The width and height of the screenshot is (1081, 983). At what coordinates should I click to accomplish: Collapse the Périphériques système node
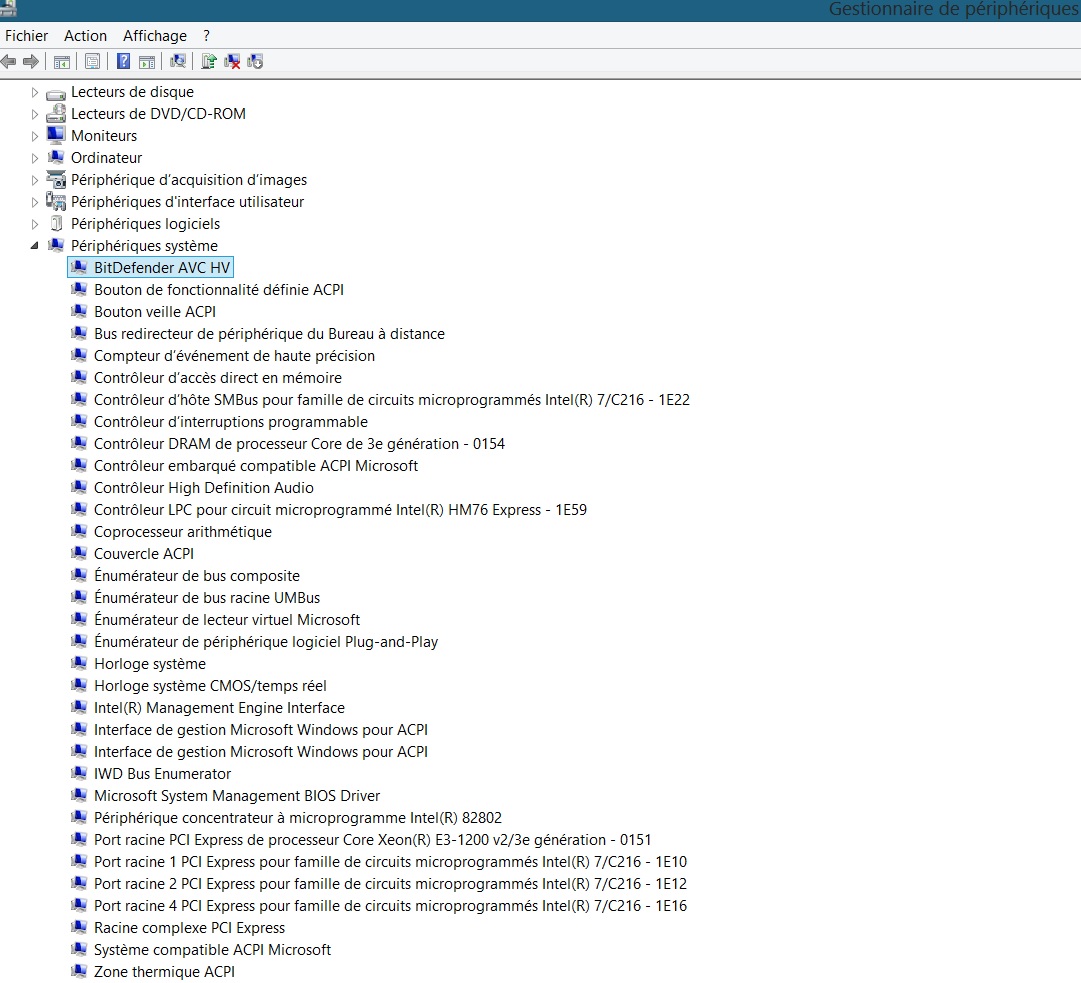point(34,246)
